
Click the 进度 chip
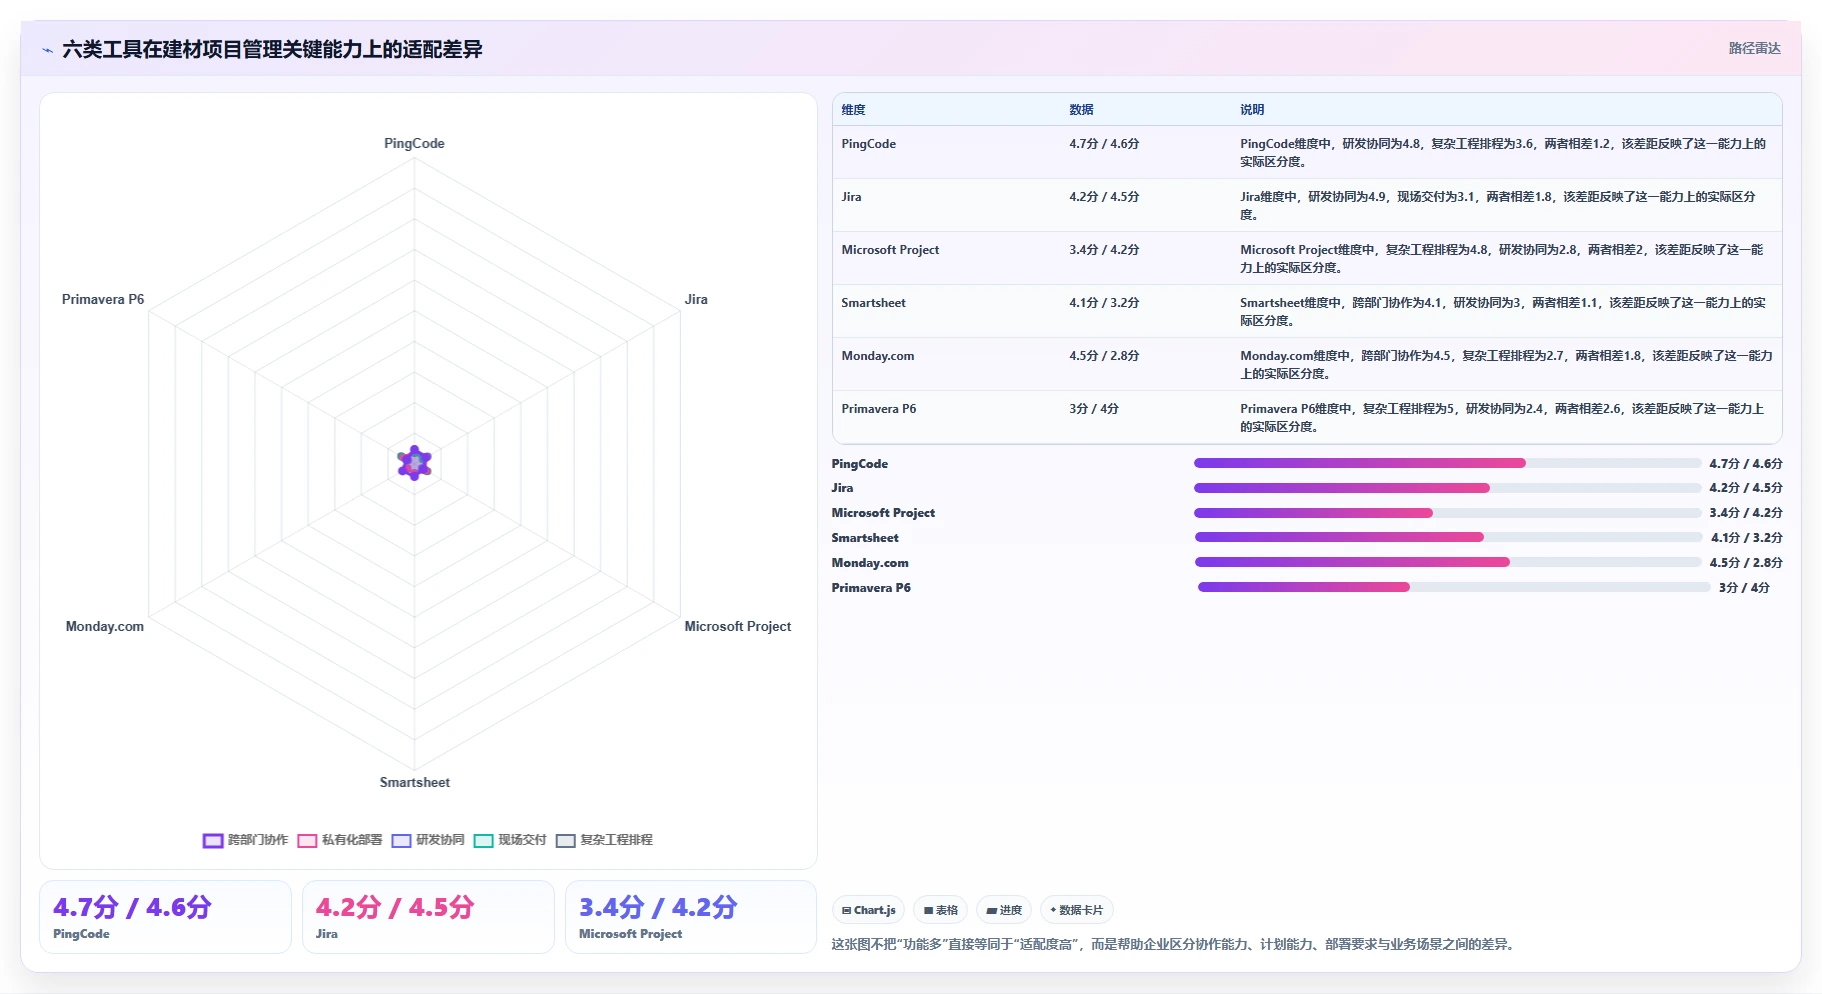tap(1004, 910)
